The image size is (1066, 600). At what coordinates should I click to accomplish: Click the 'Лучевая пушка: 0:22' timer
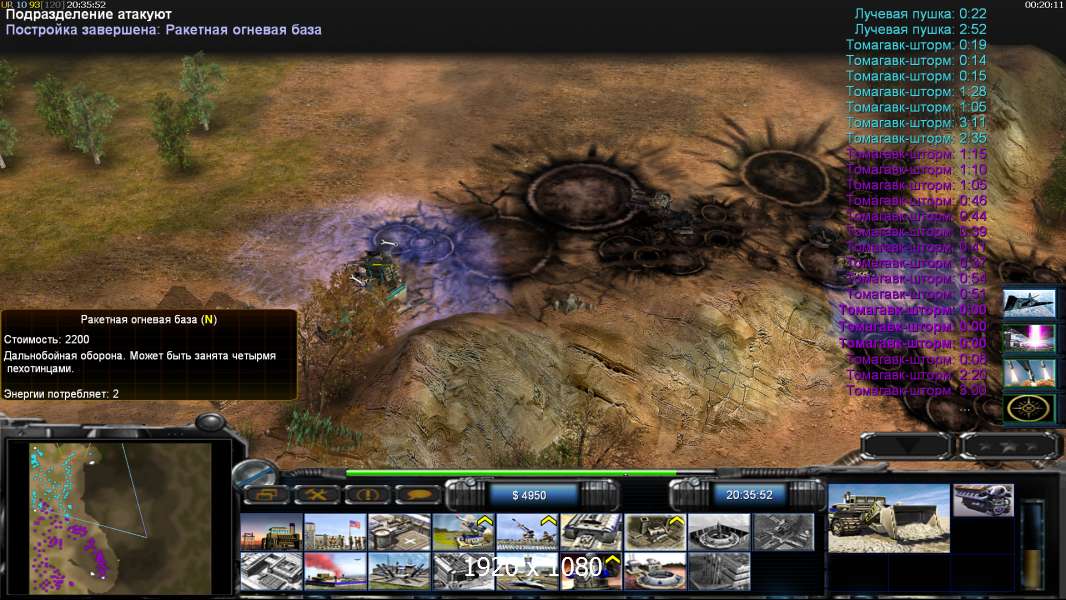pos(921,13)
